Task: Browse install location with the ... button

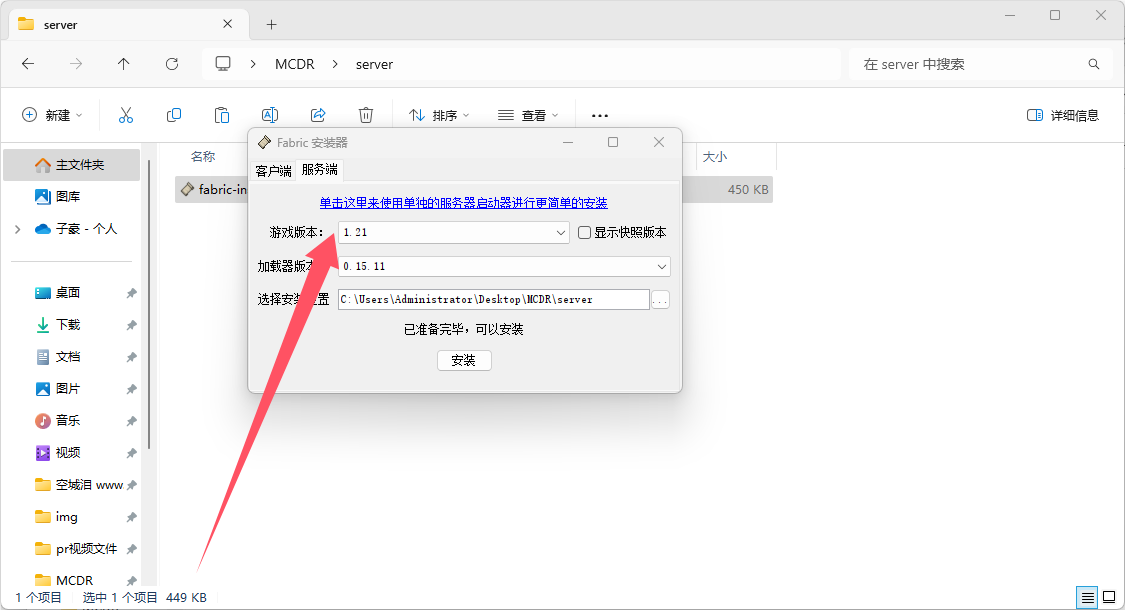Action: click(660, 300)
